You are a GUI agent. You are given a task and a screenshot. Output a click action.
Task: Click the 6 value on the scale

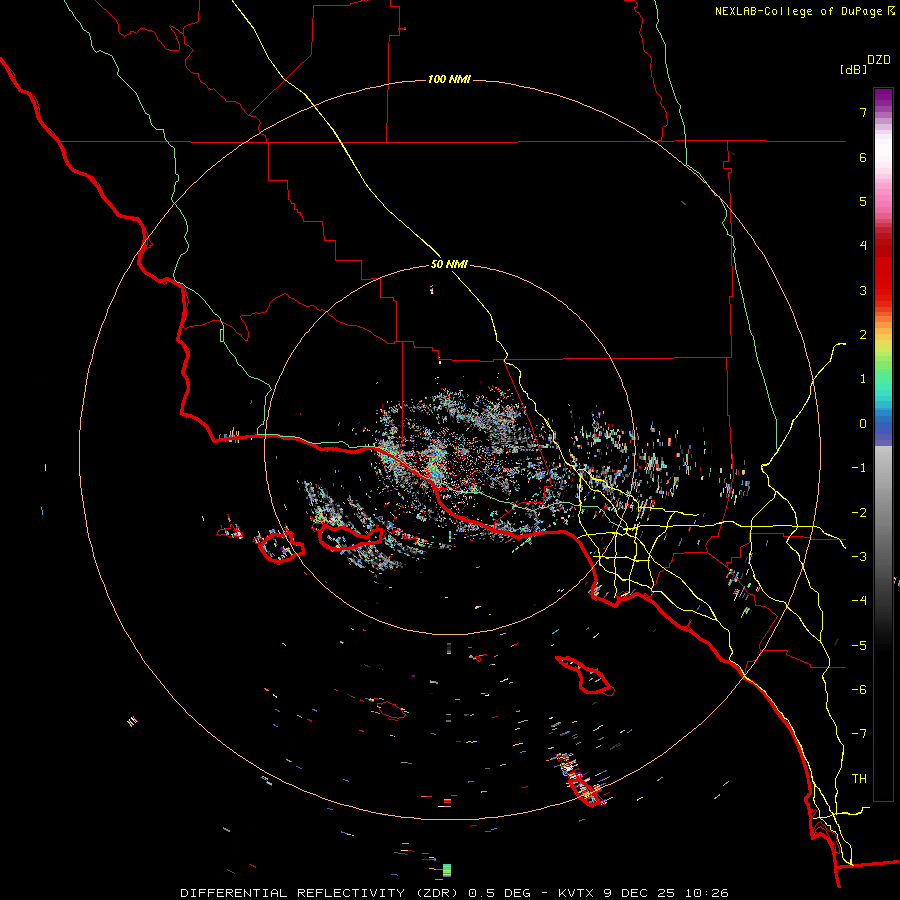(863, 157)
